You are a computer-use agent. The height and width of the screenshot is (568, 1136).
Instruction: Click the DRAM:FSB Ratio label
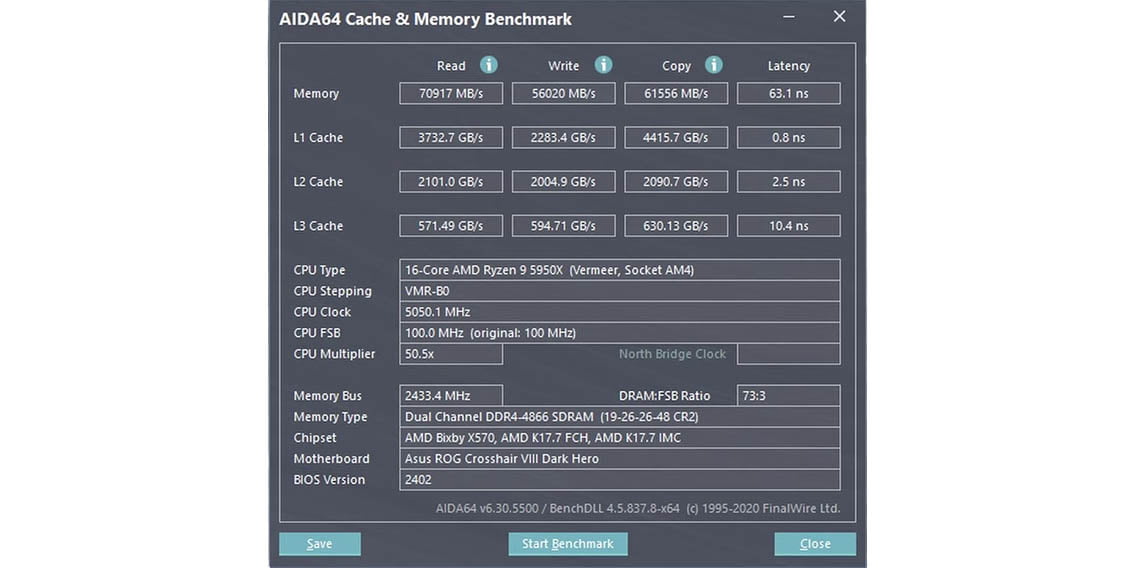(x=665, y=396)
